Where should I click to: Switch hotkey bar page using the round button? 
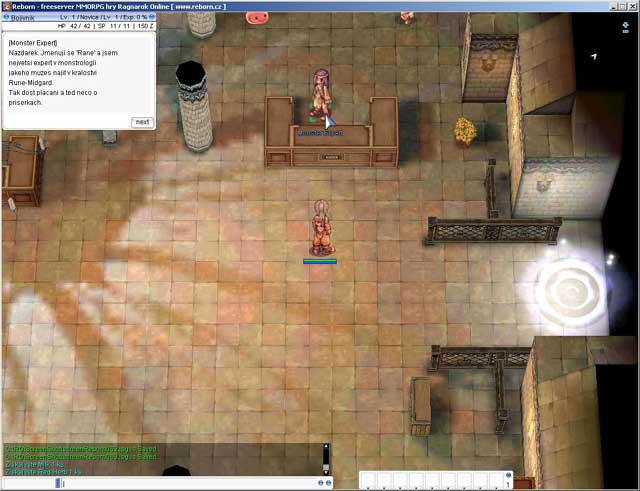pyautogui.click(x=508, y=476)
